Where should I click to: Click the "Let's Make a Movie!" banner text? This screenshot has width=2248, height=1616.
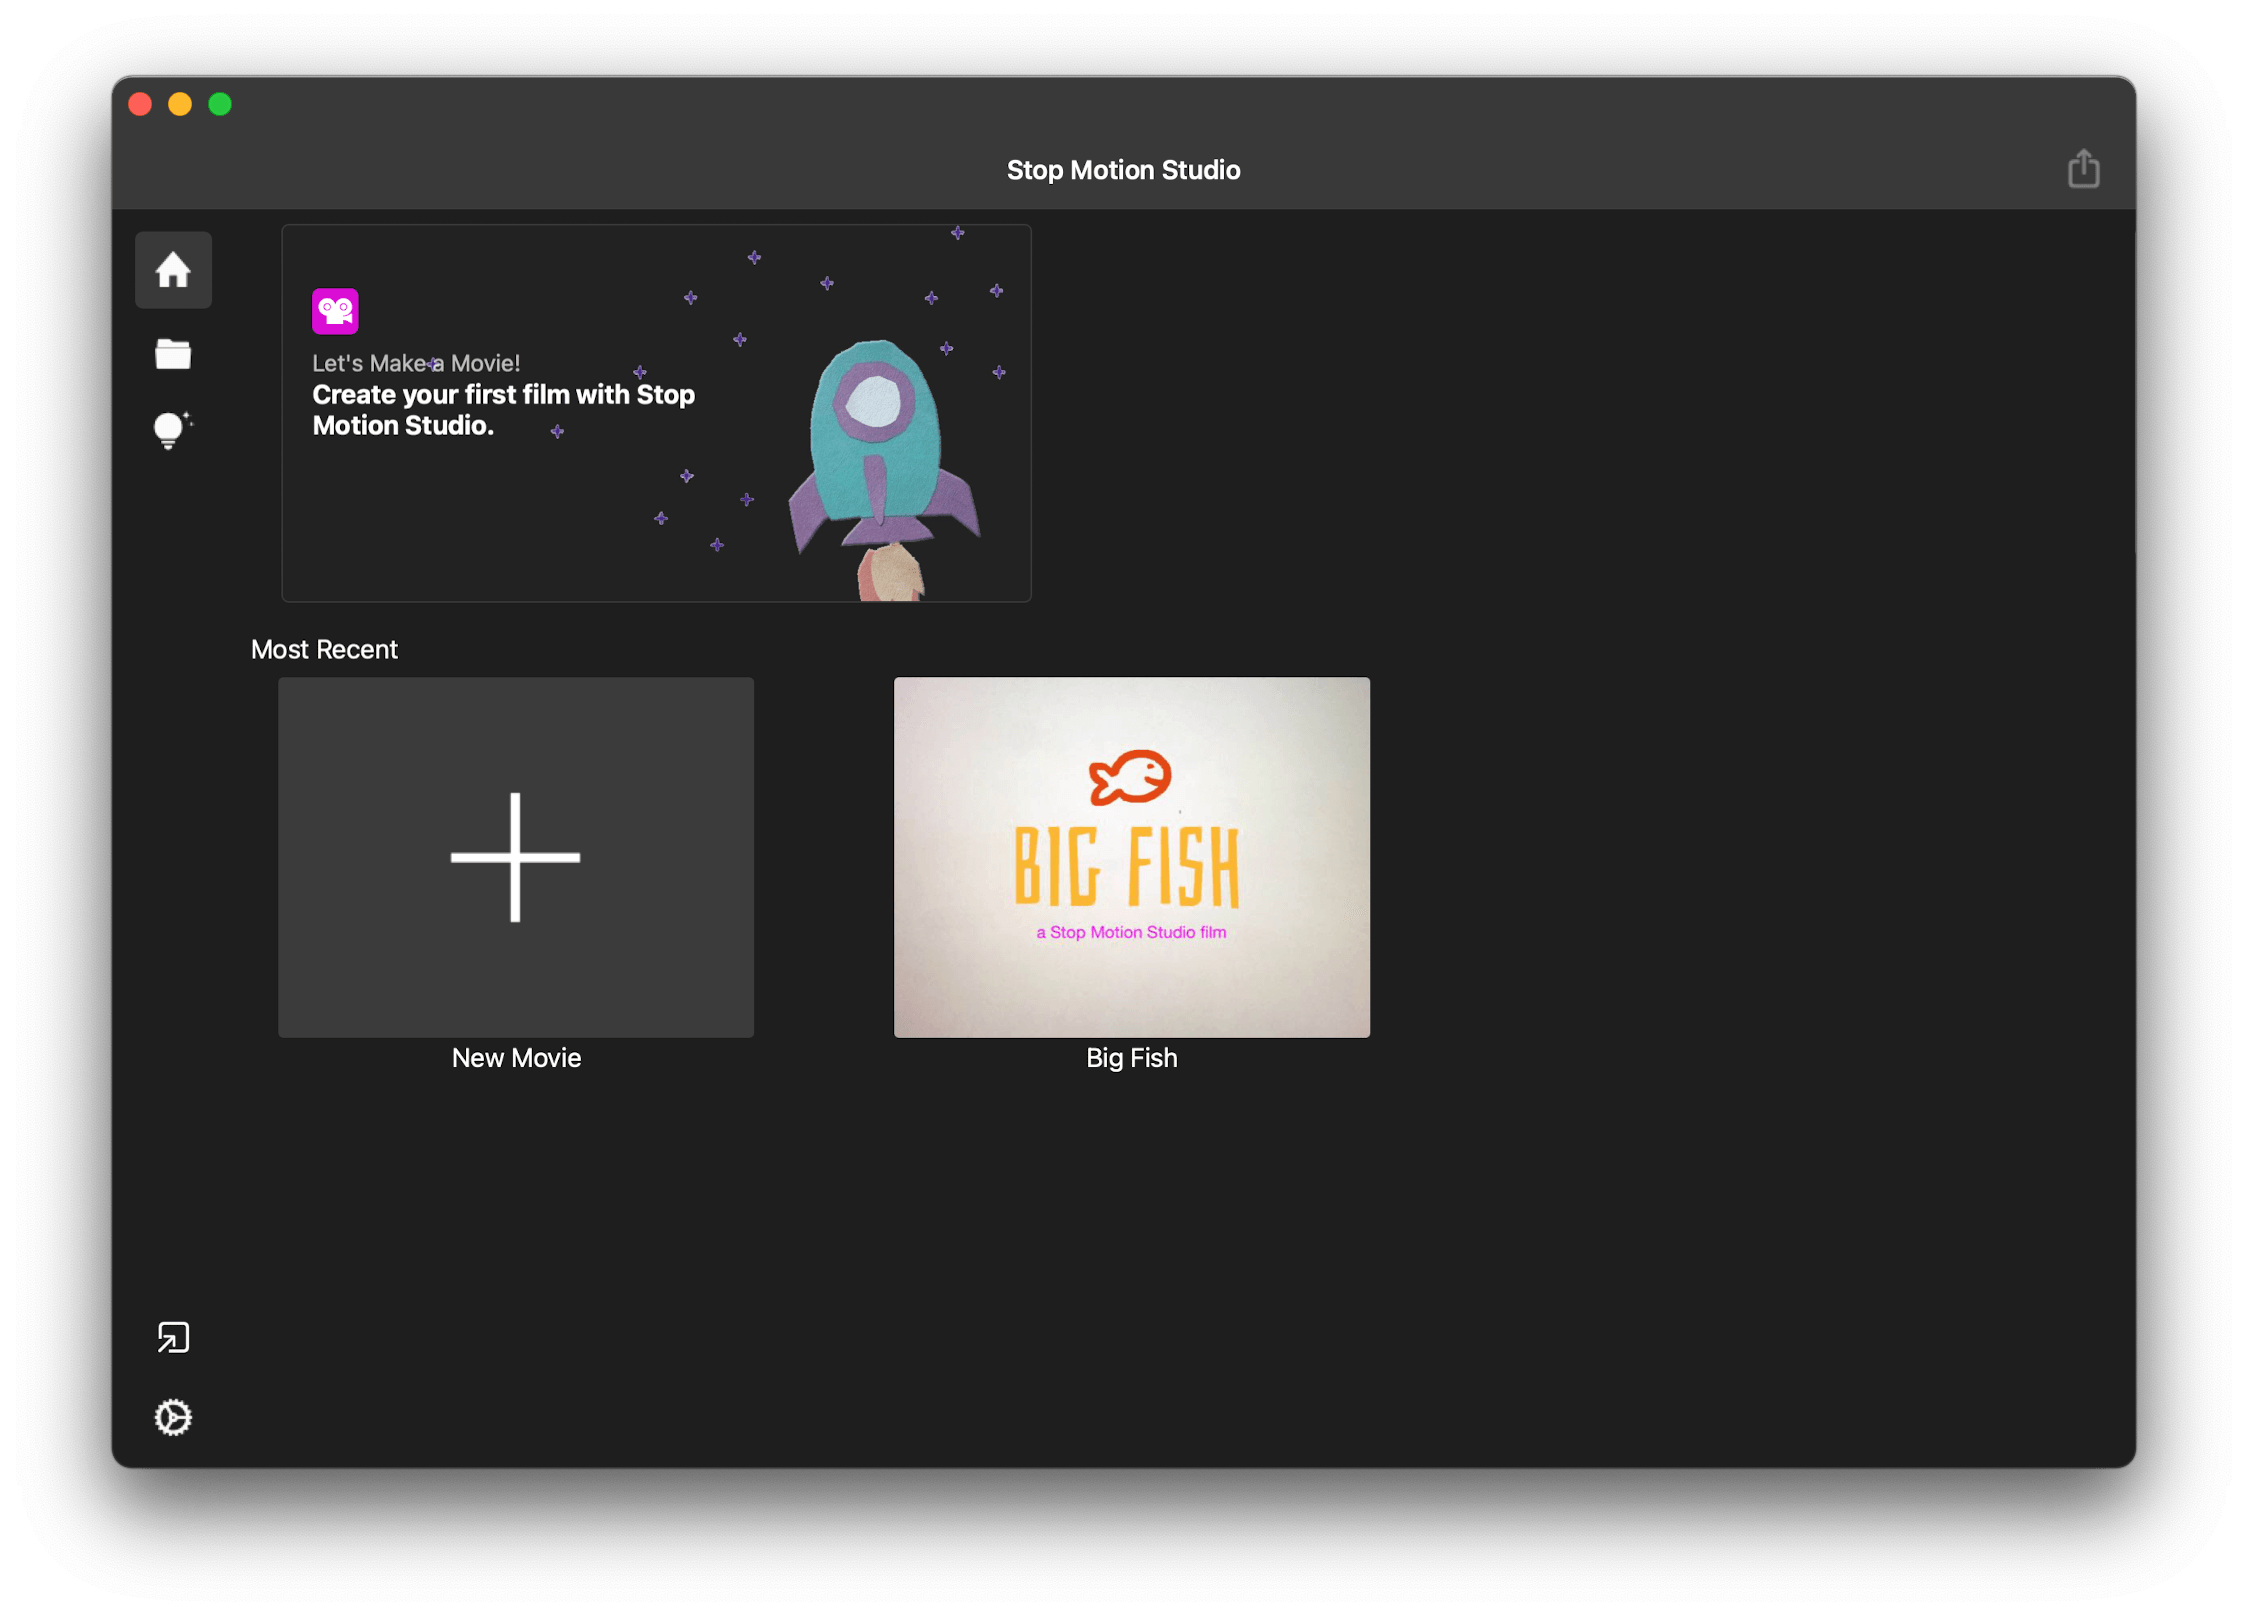pos(416,363)
